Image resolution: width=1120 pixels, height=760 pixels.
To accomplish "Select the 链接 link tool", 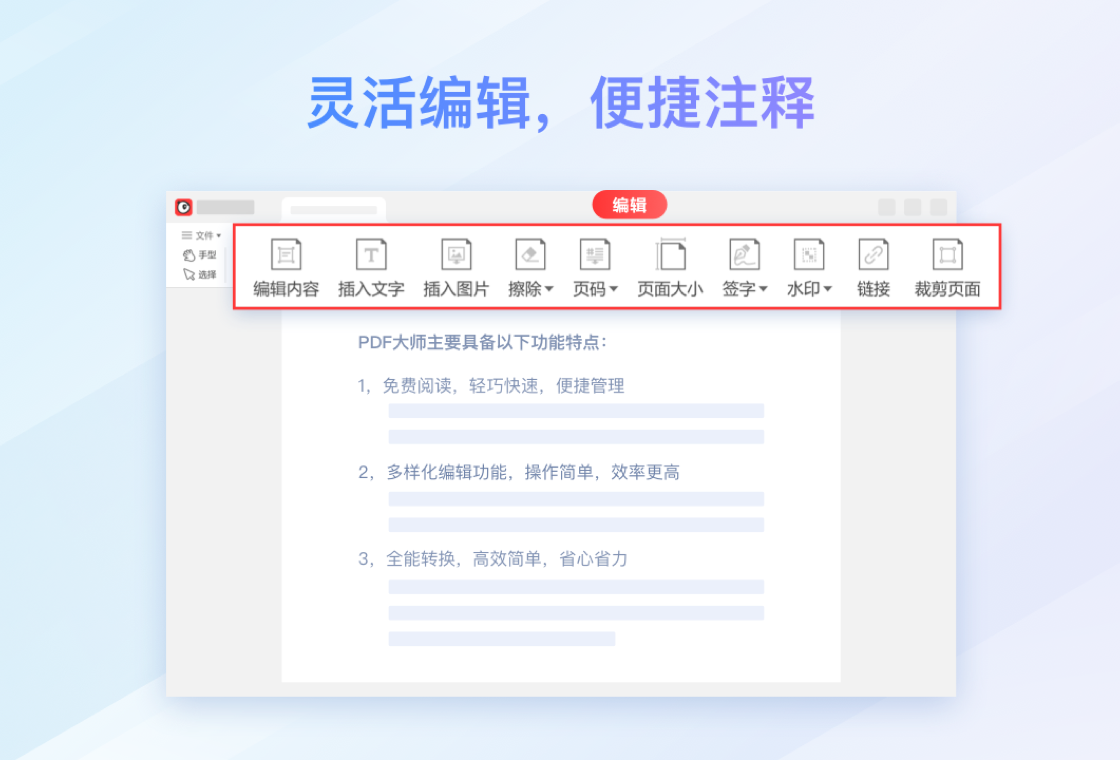I will coord(873,268).
